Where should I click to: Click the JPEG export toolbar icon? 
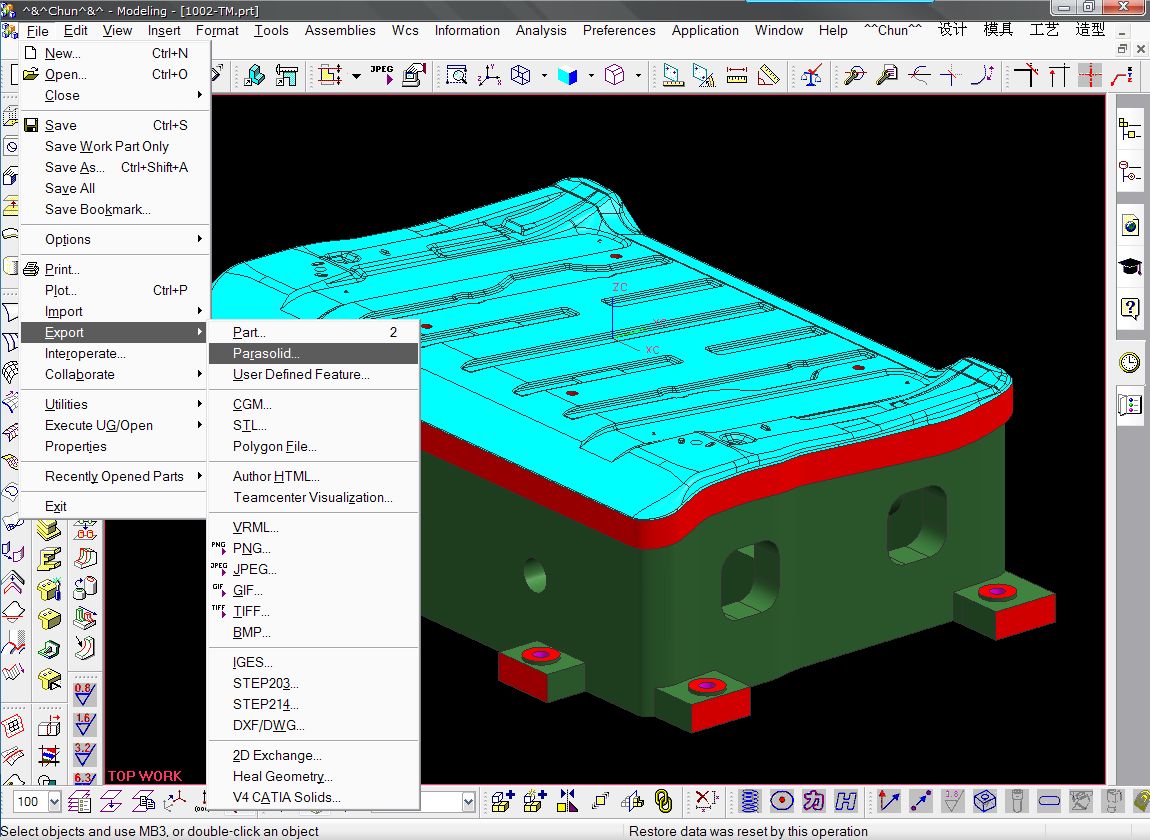(382, 75)
